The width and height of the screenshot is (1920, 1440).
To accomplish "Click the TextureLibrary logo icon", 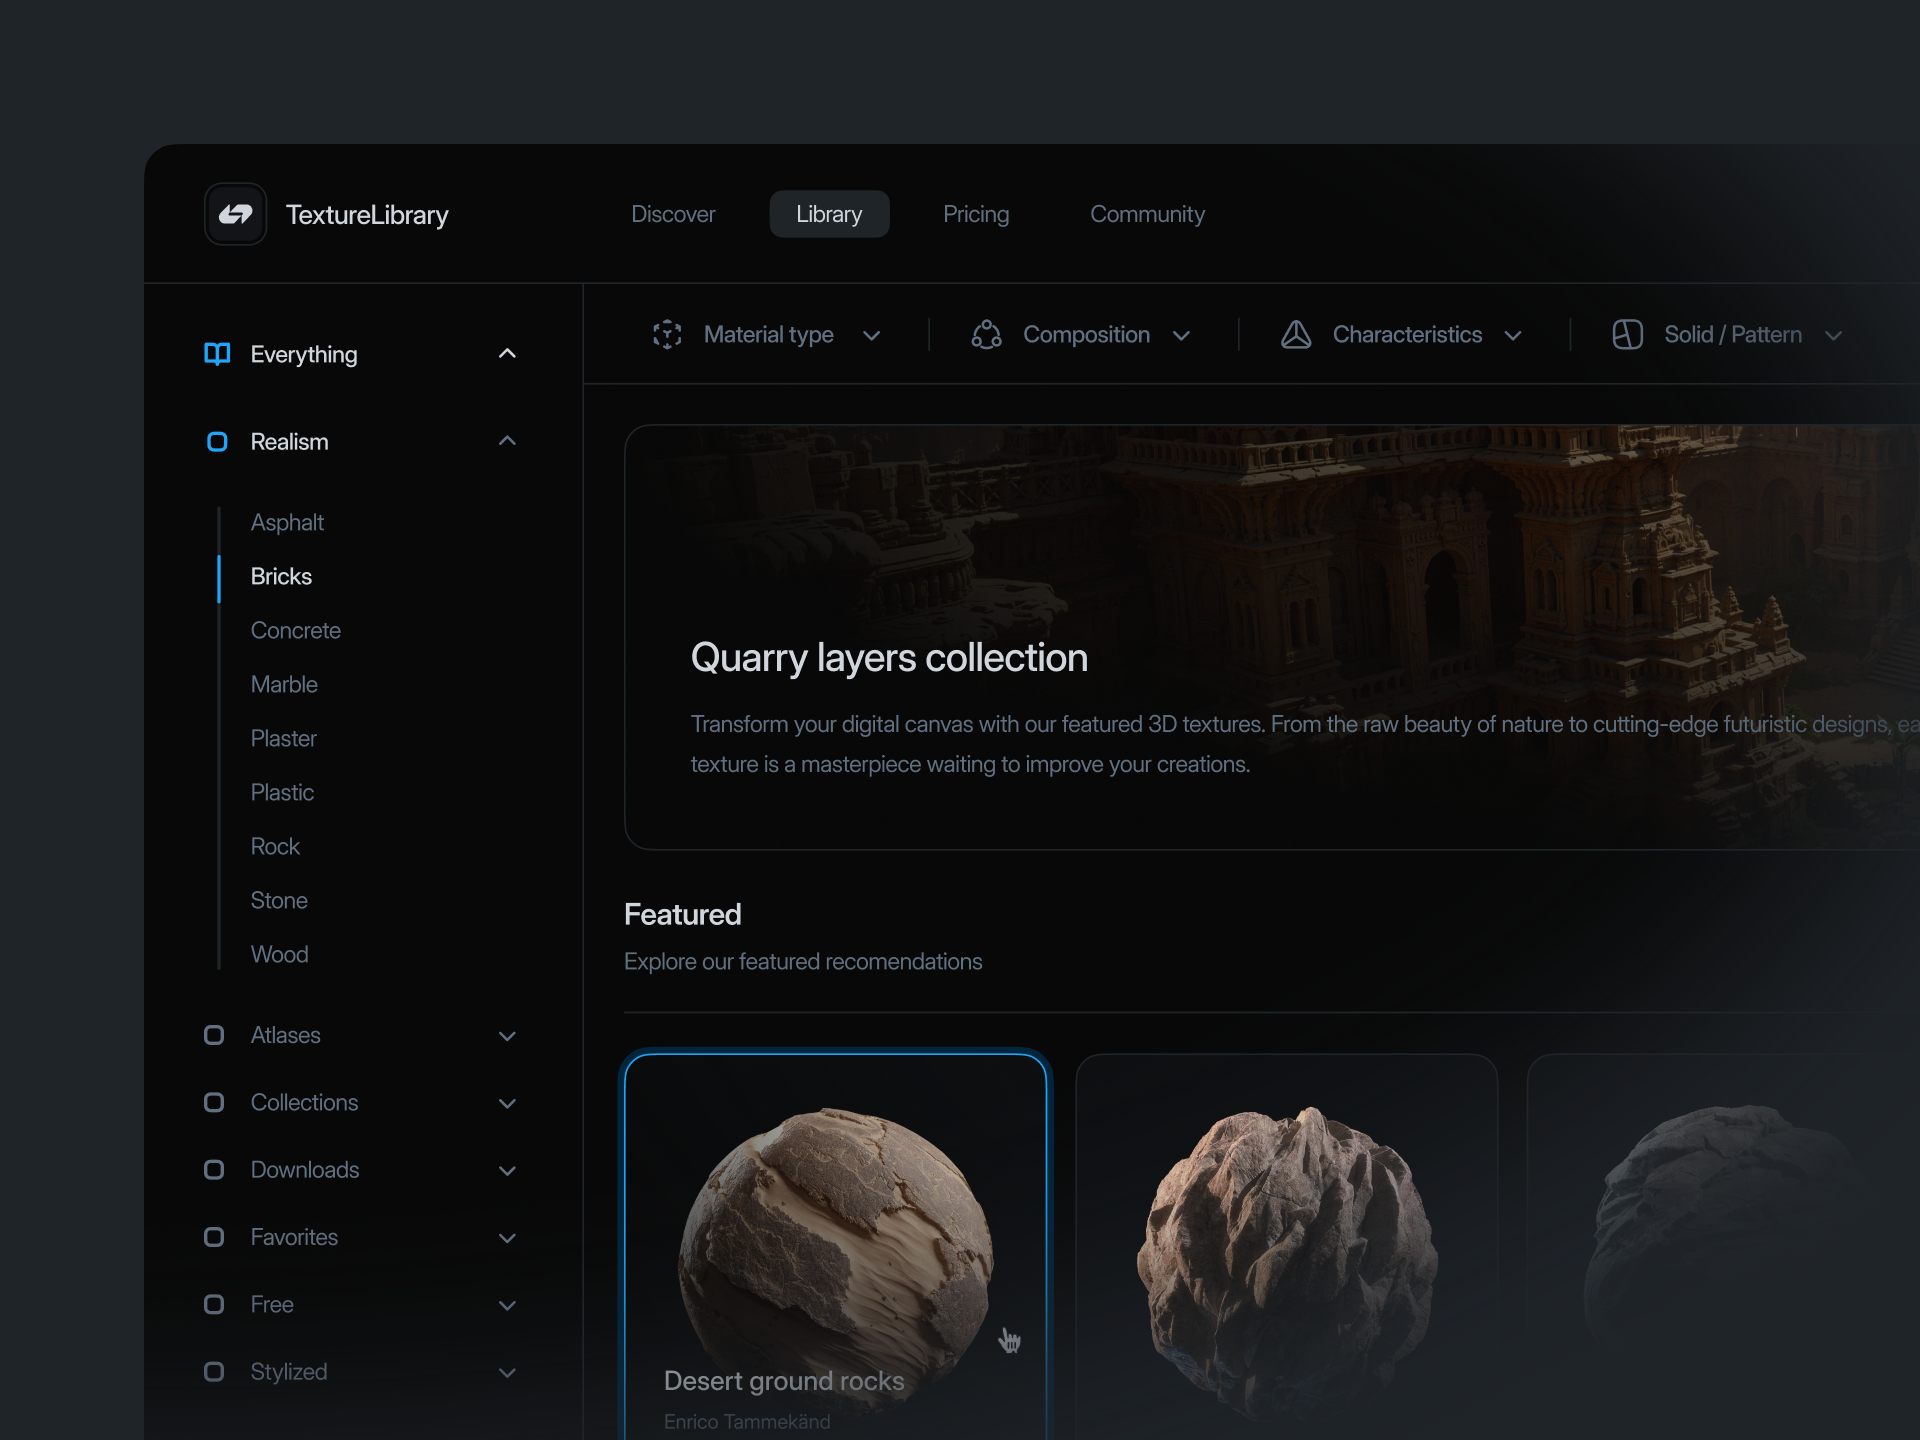I will (x=235, y=214).
